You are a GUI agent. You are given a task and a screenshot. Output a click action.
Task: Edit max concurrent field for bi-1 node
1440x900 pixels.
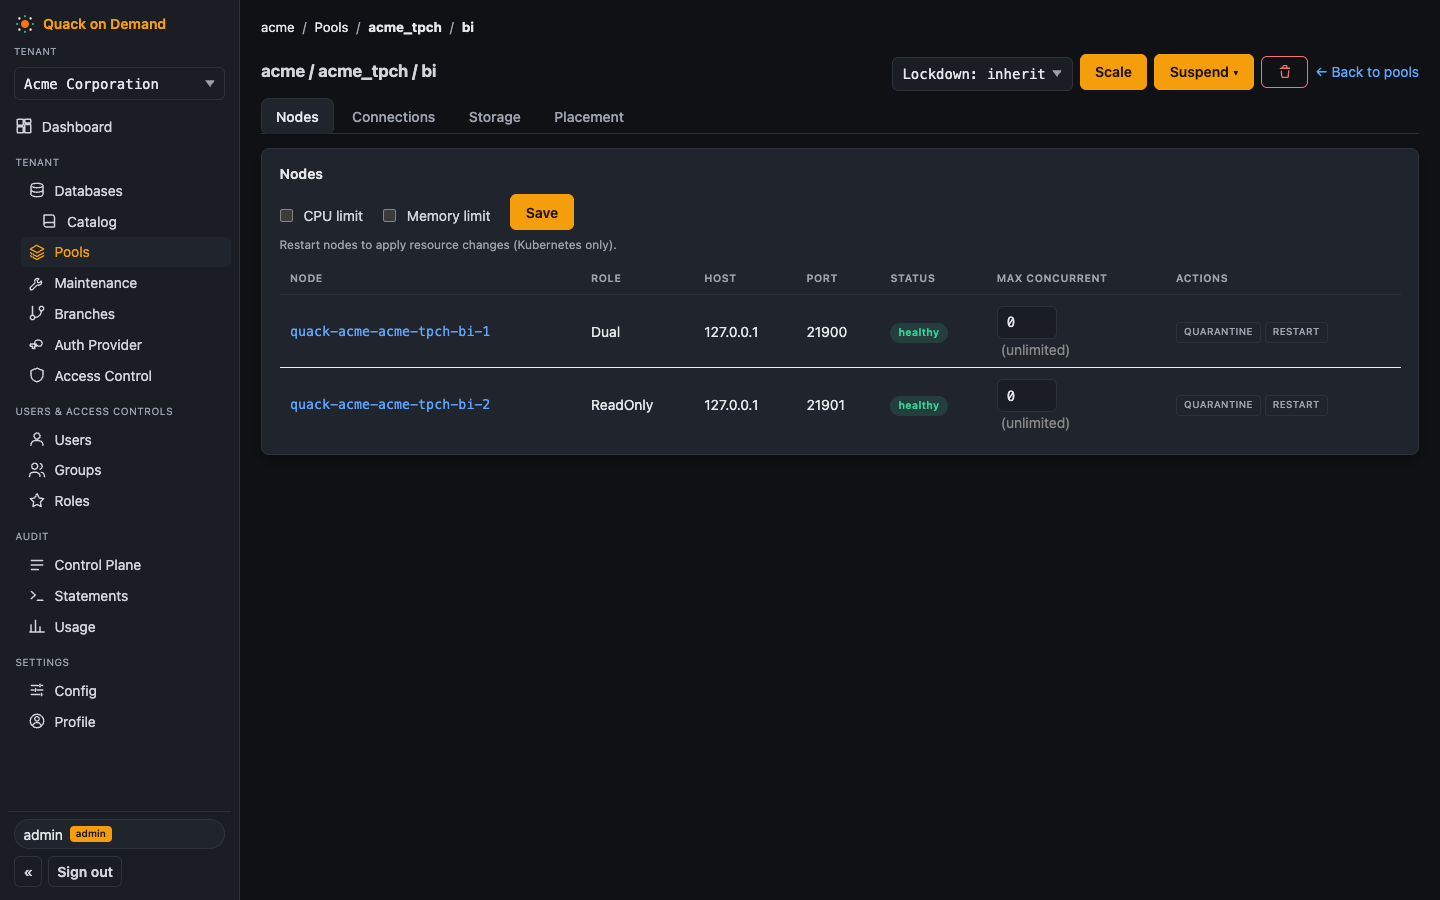(x=1027, y=322)
